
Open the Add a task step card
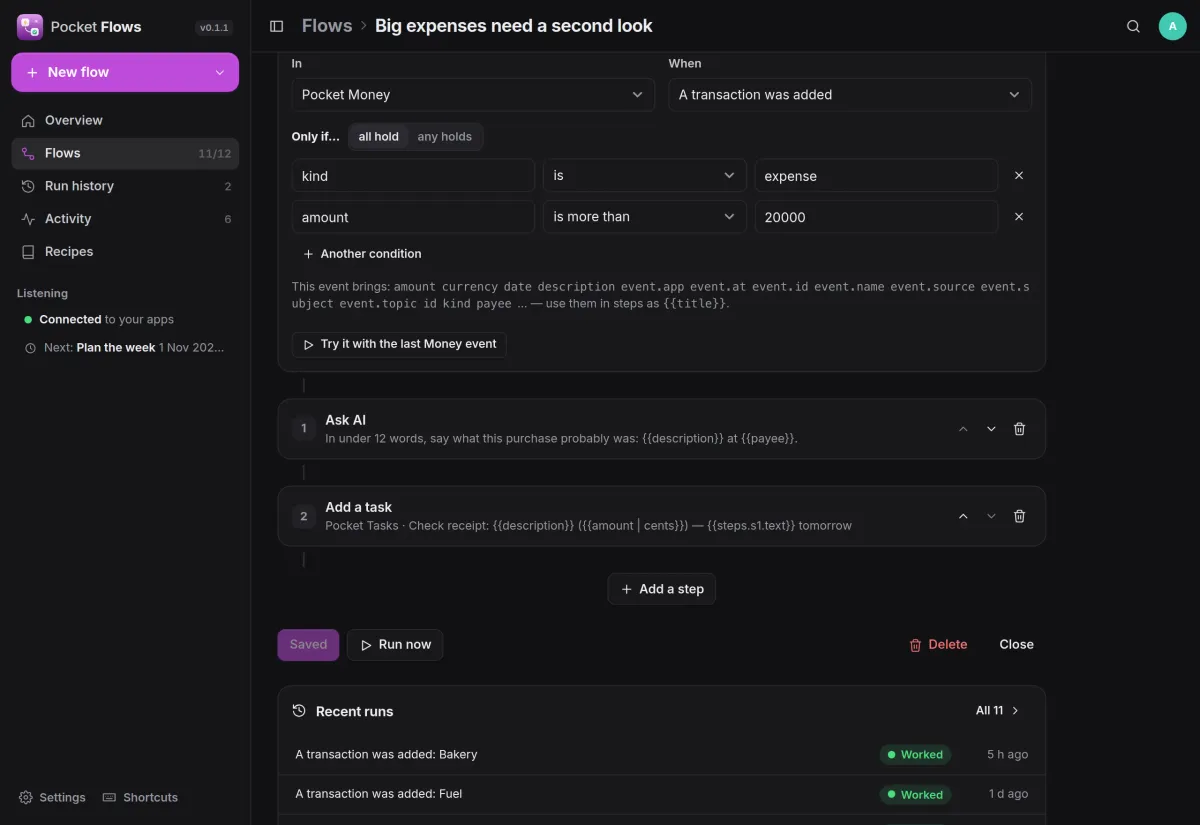click(x=662, y=516)
